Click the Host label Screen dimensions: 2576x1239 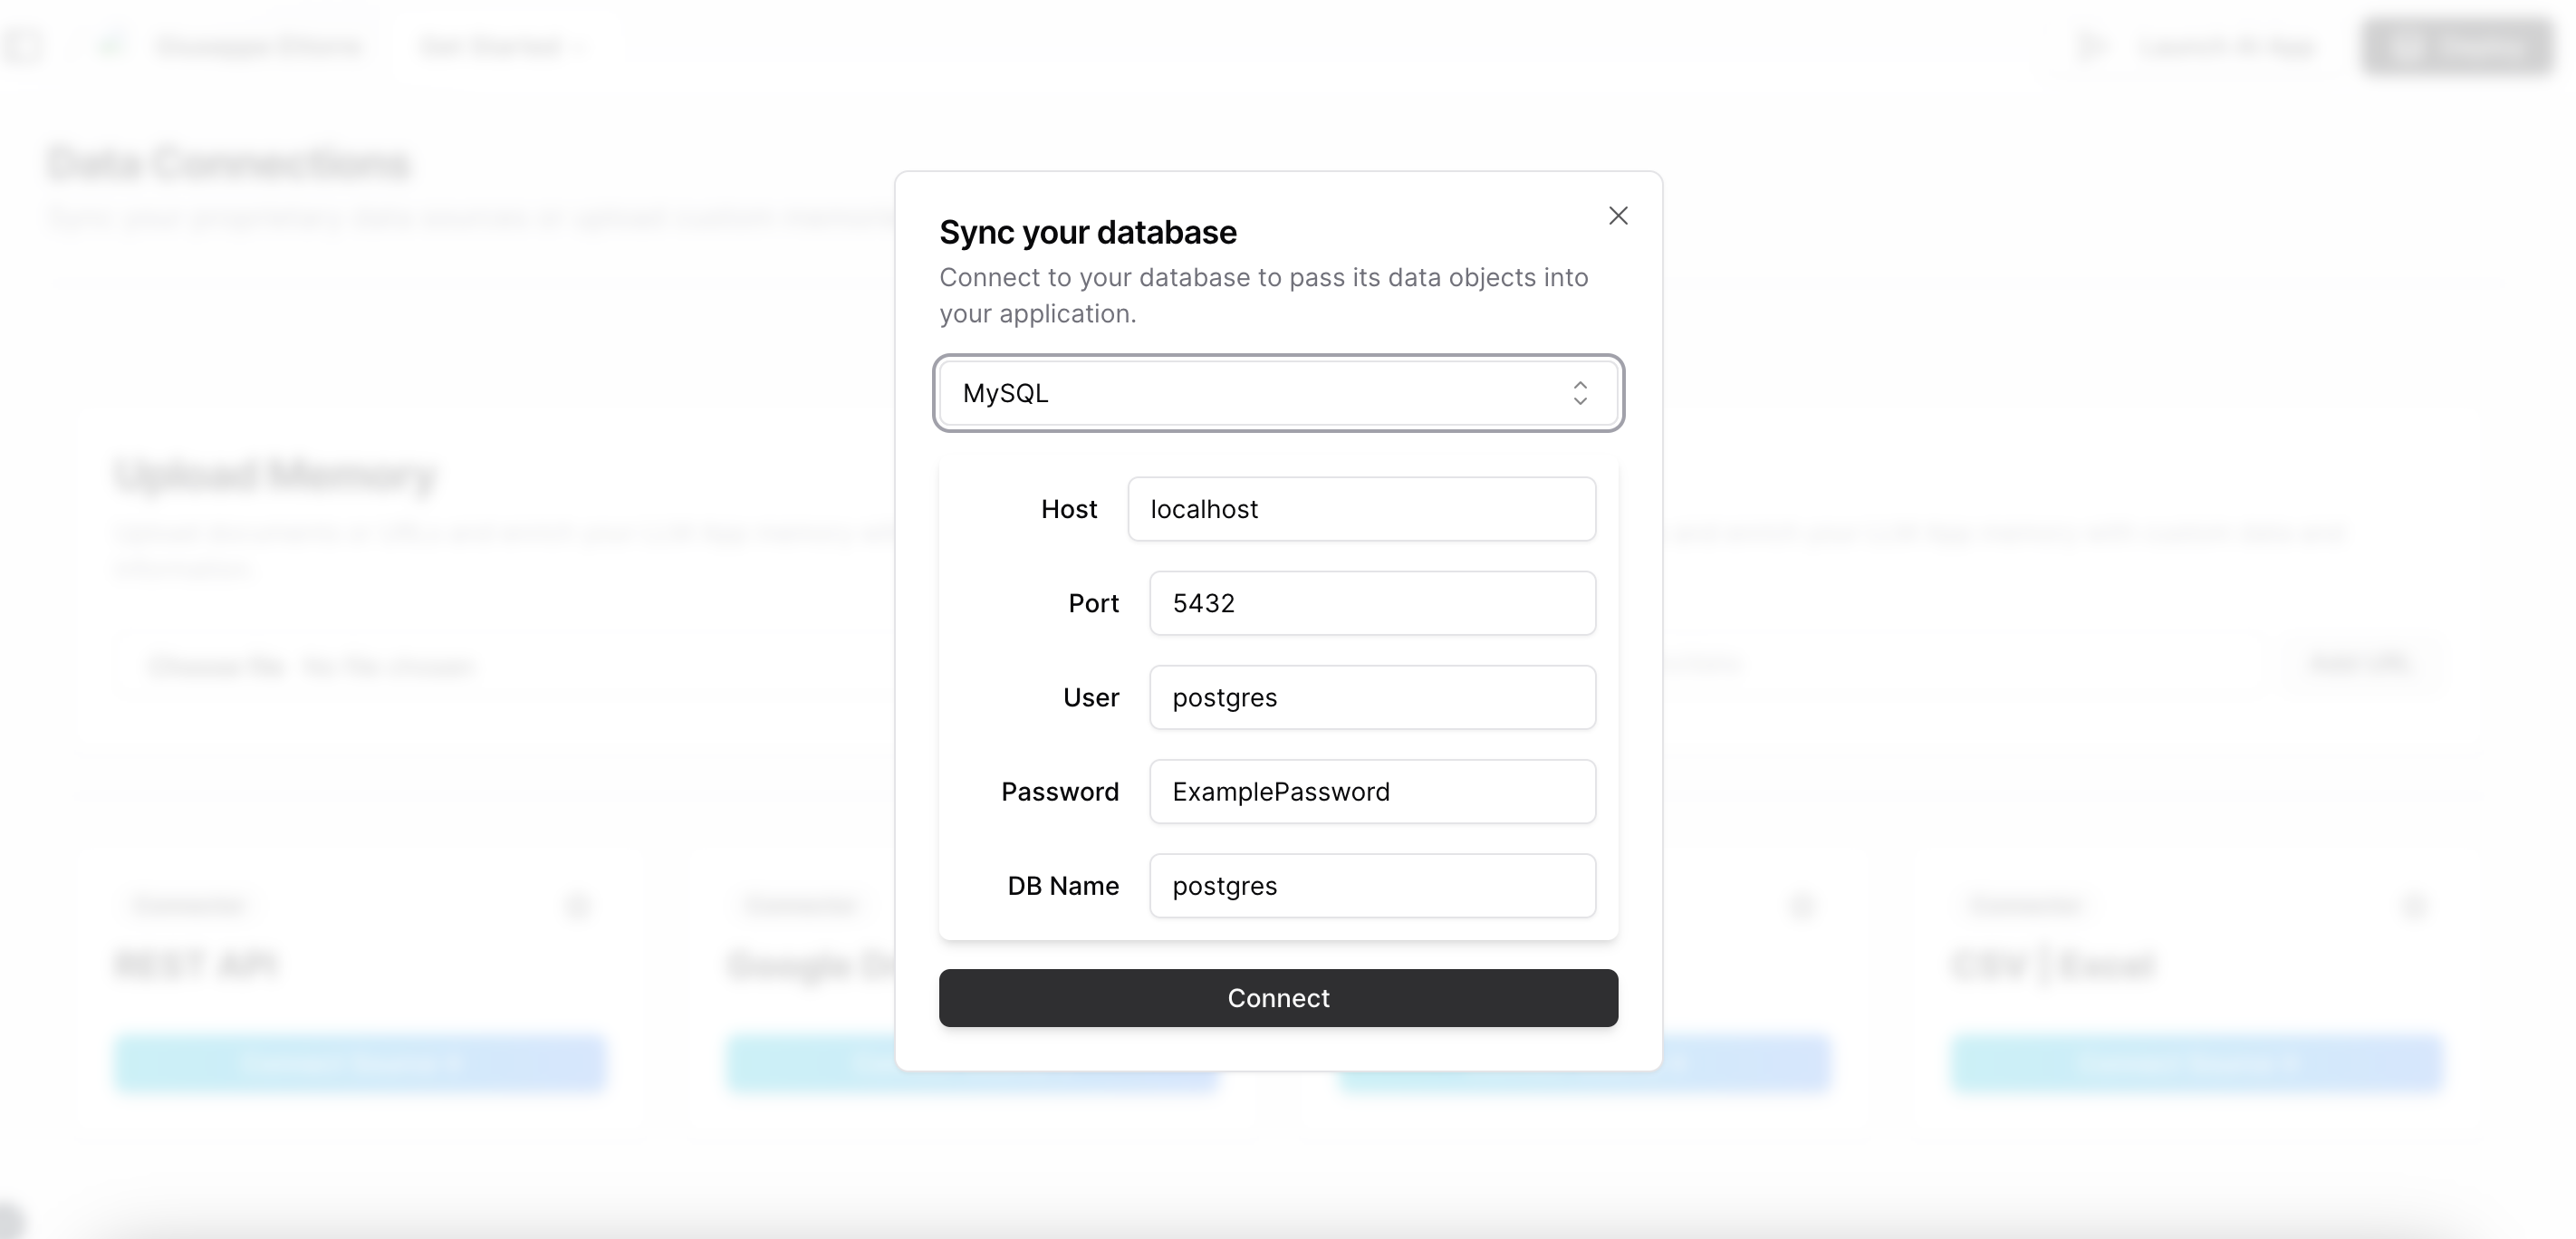(1069, 509)
